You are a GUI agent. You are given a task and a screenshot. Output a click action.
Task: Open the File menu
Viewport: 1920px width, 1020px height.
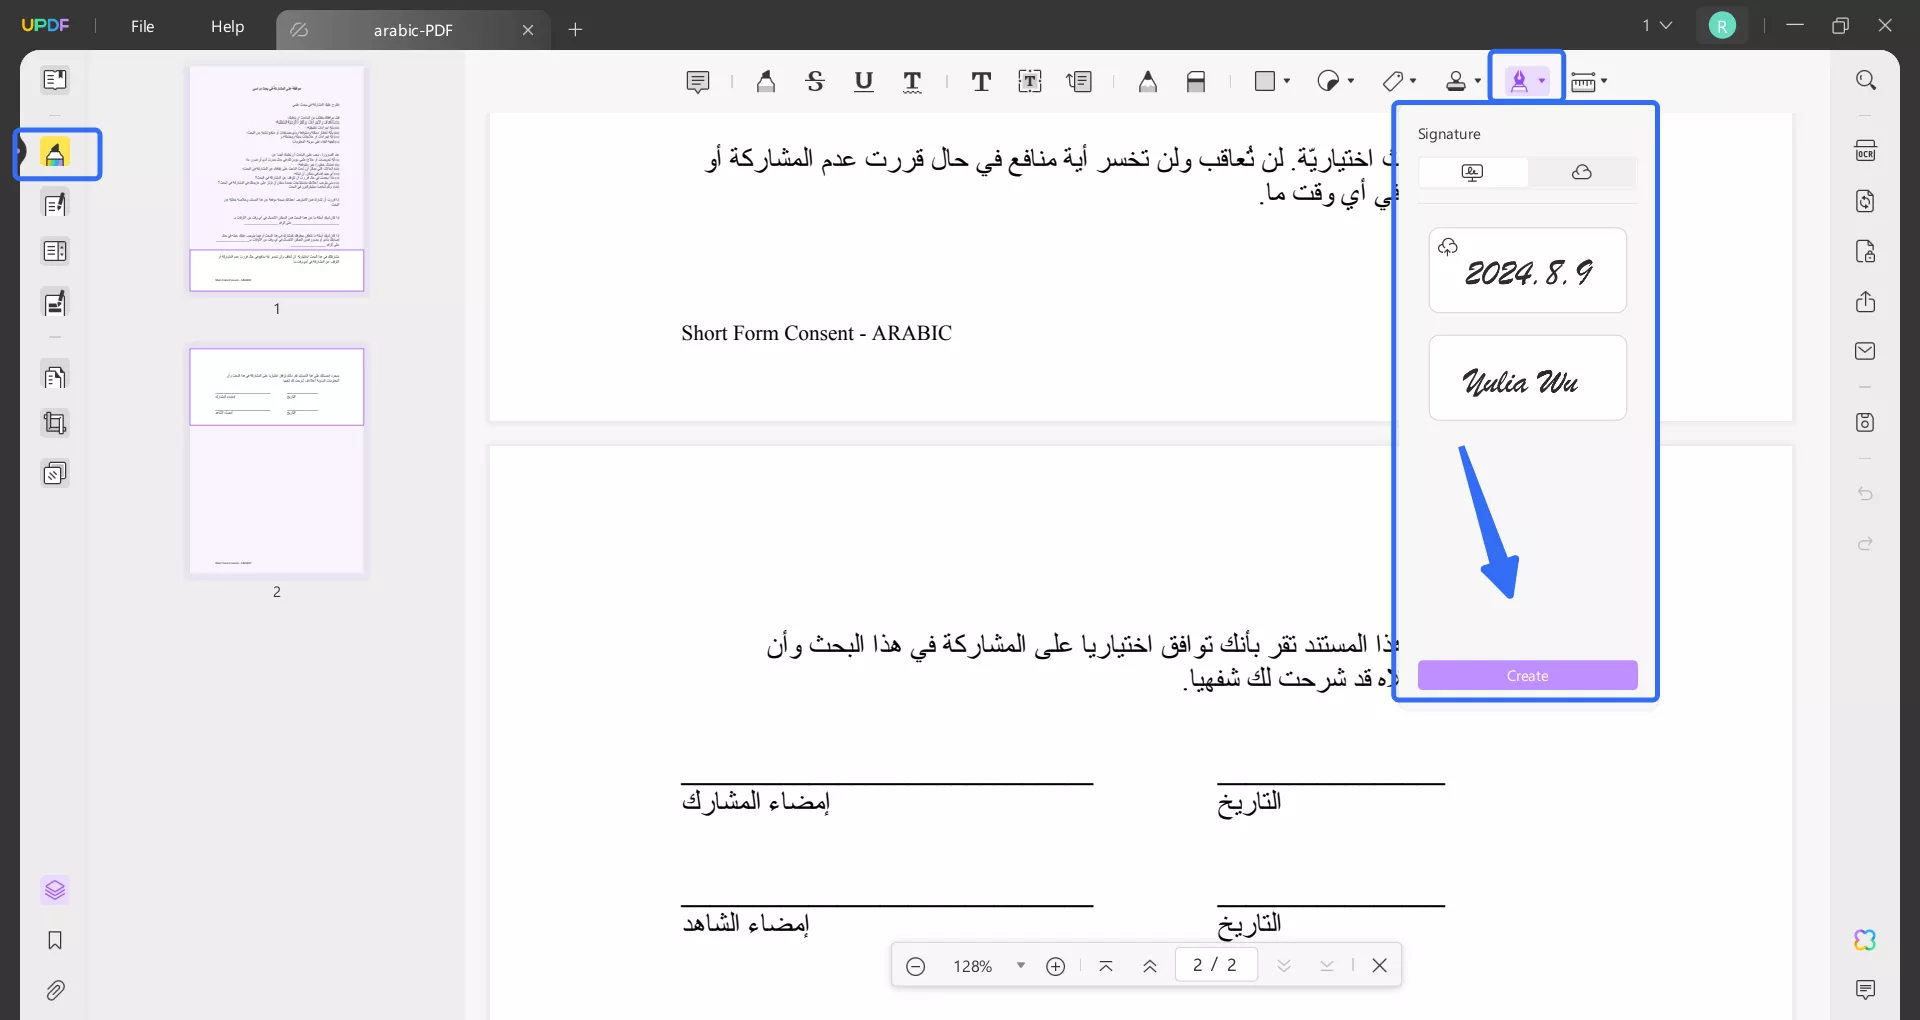click(x=142, y=26)
